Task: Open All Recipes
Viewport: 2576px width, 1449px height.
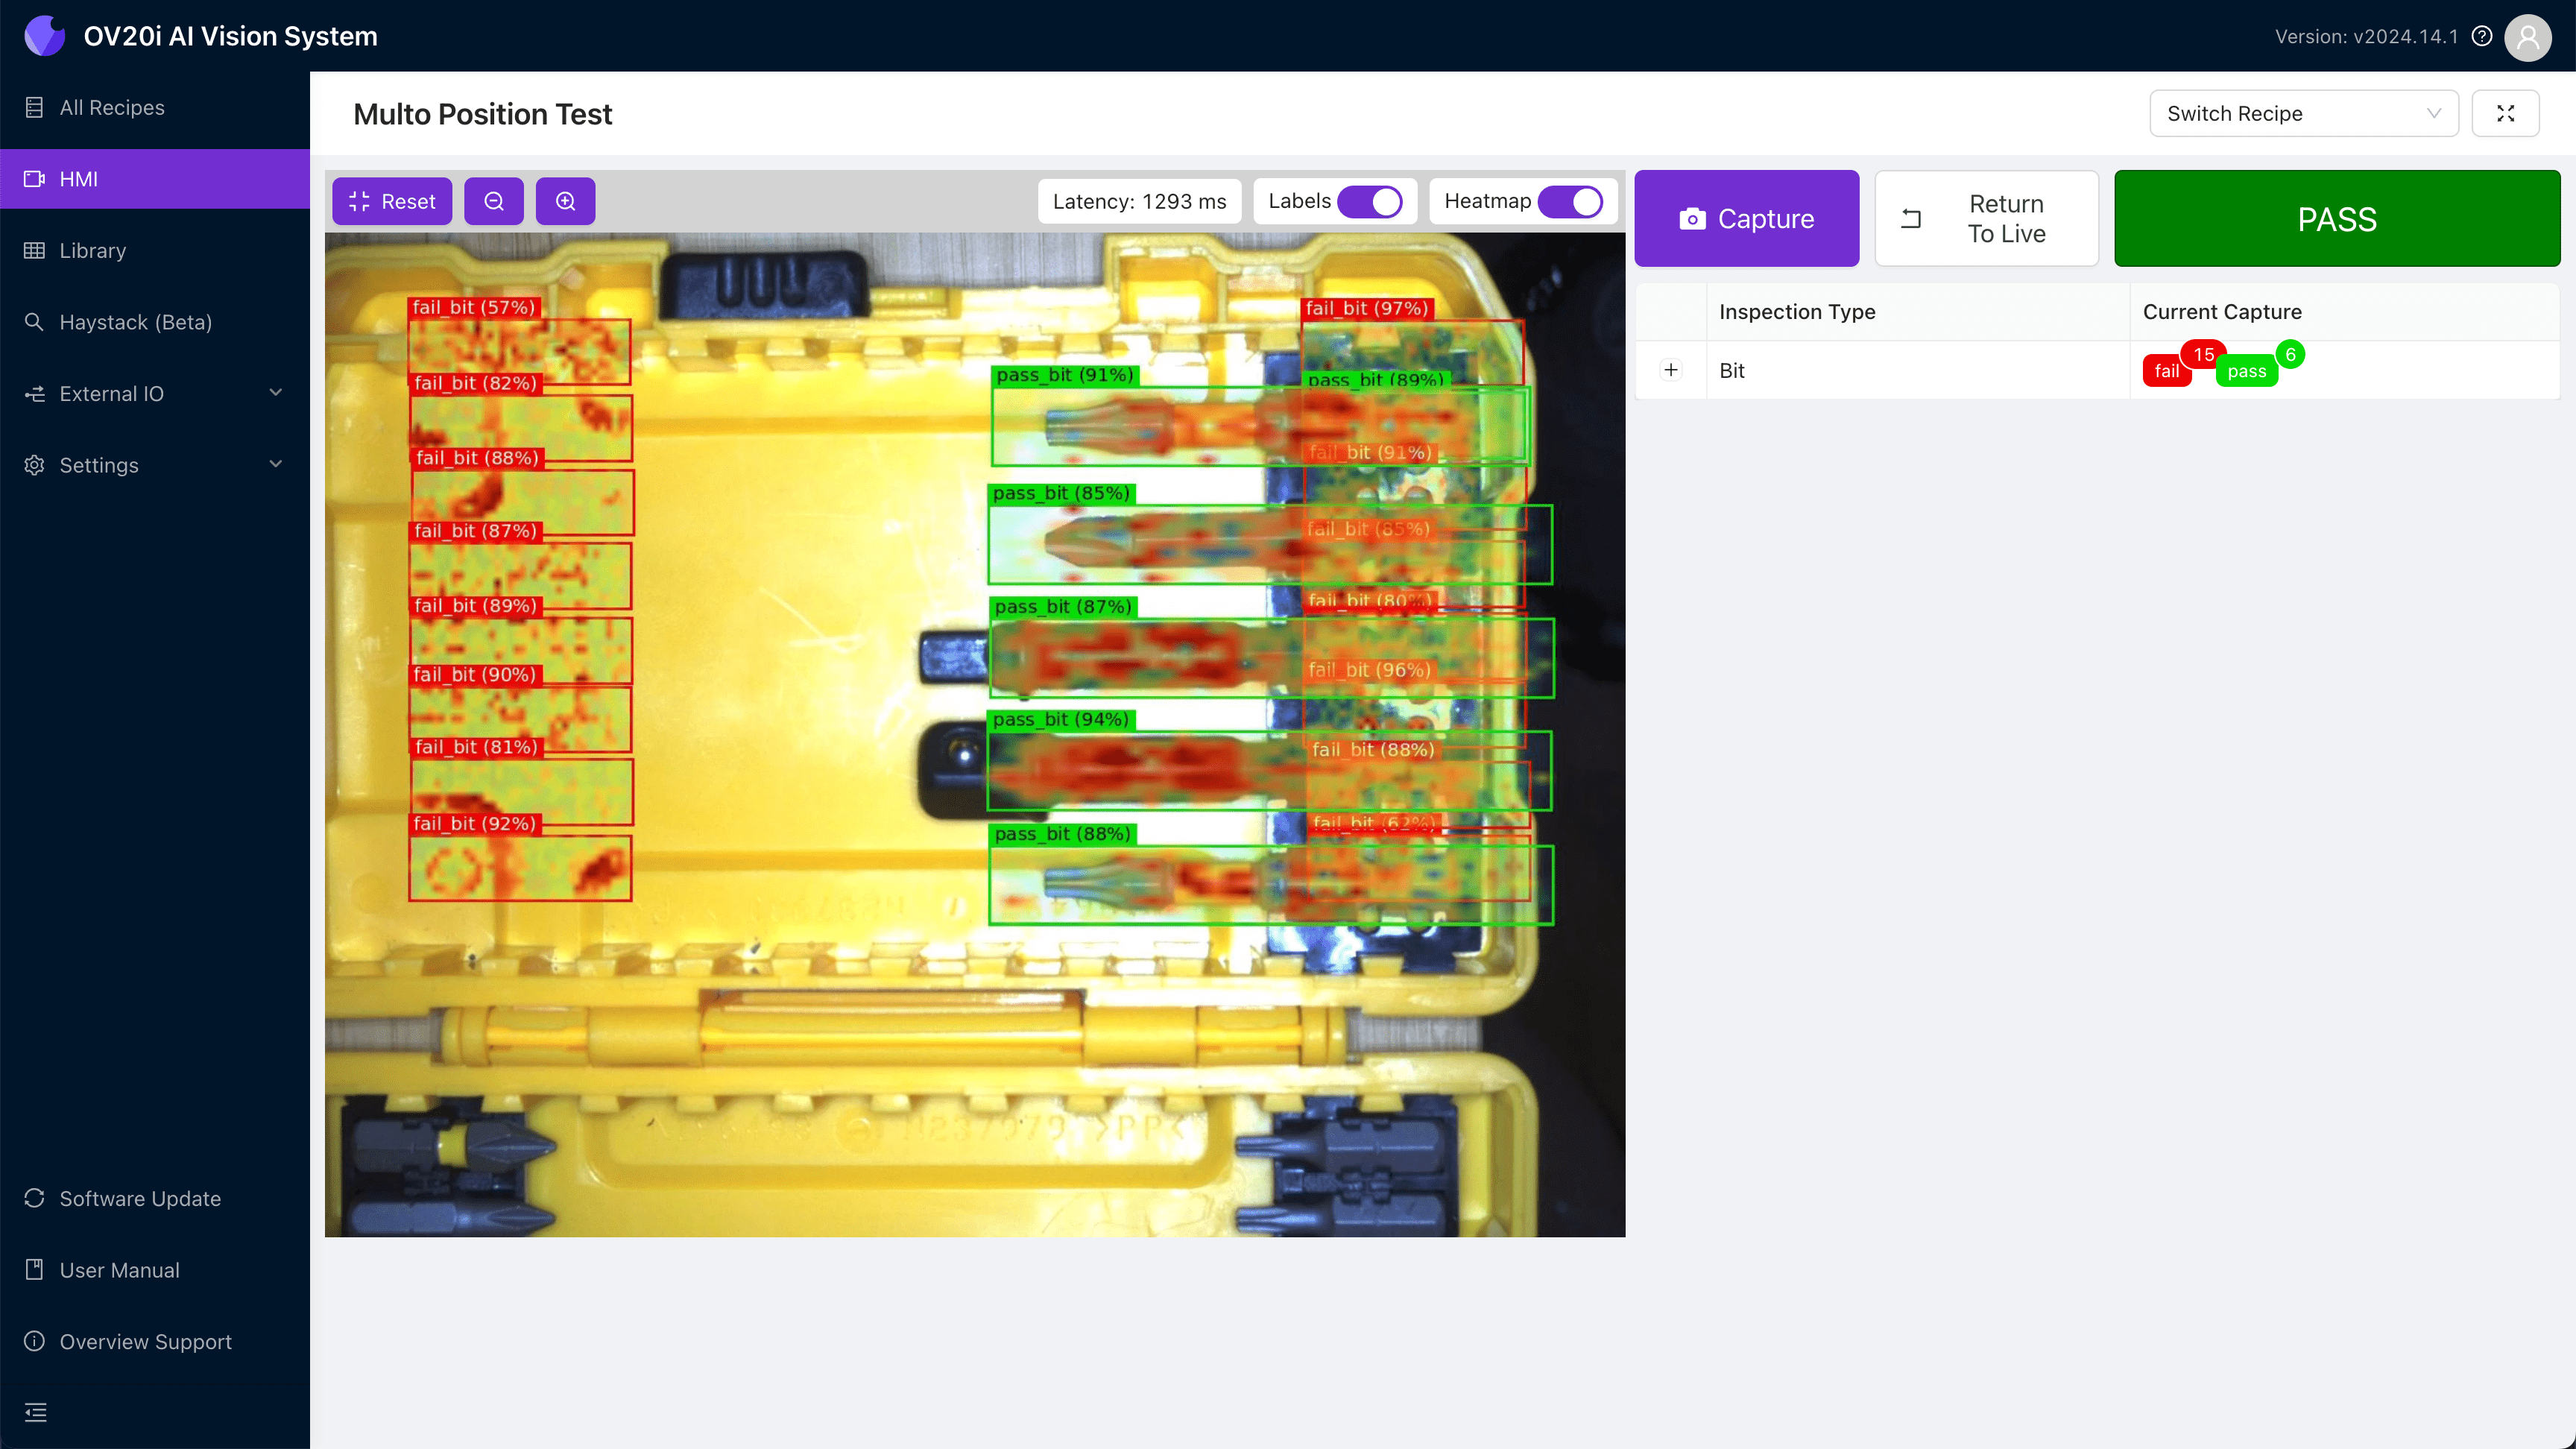Action: (111, 107)
